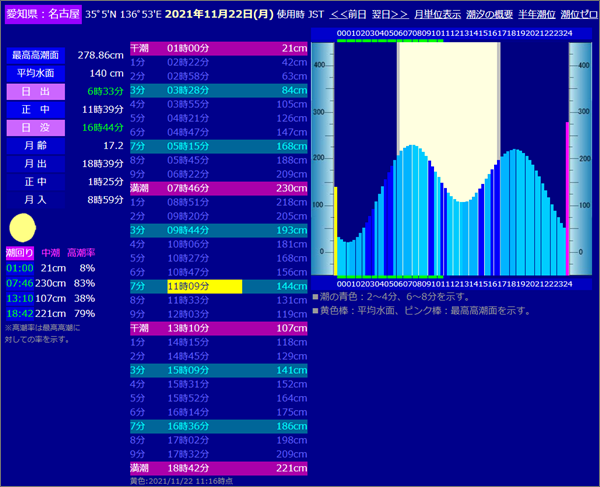This screenshot has width=600, height=487.
Task: Click the 18:42 tide time entry
Action: tap(20, 314)
